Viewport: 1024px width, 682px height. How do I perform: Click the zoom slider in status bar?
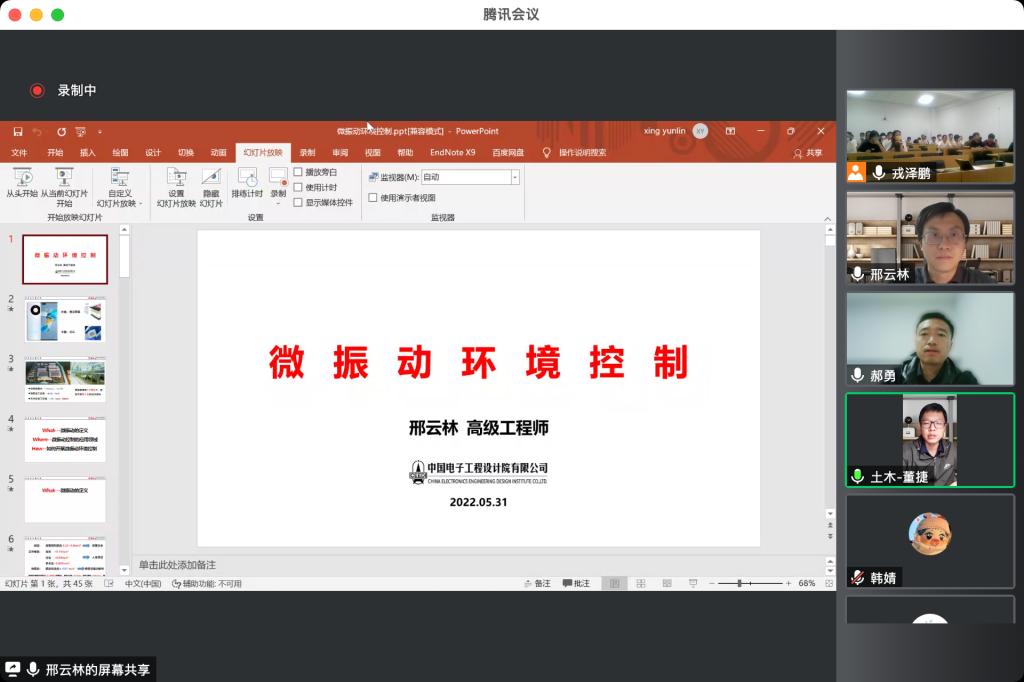740,583
